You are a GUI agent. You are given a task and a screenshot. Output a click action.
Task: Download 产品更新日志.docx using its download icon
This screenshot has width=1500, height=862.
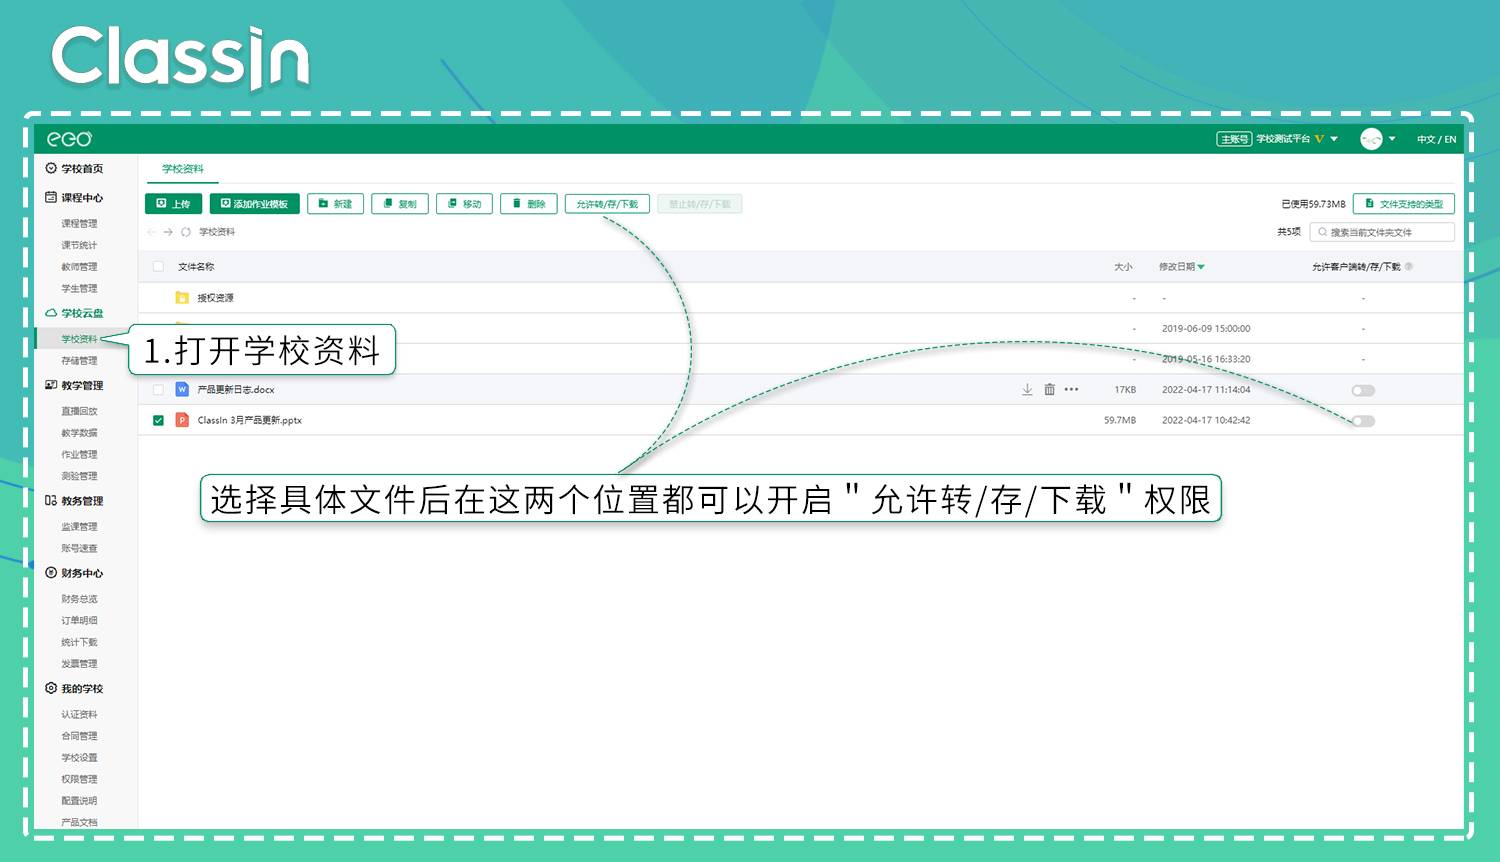[x=1027, y=390]
